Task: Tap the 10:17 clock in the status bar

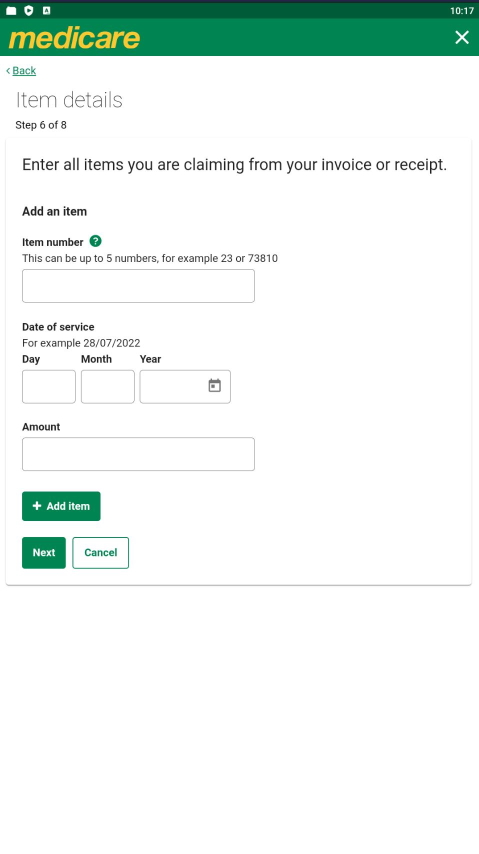Action: coord(462,10)
